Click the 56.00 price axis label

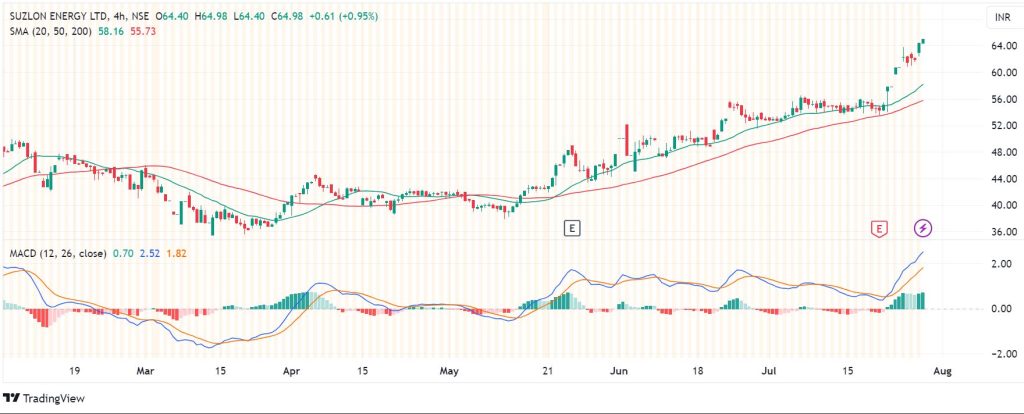click(1002, 99)
